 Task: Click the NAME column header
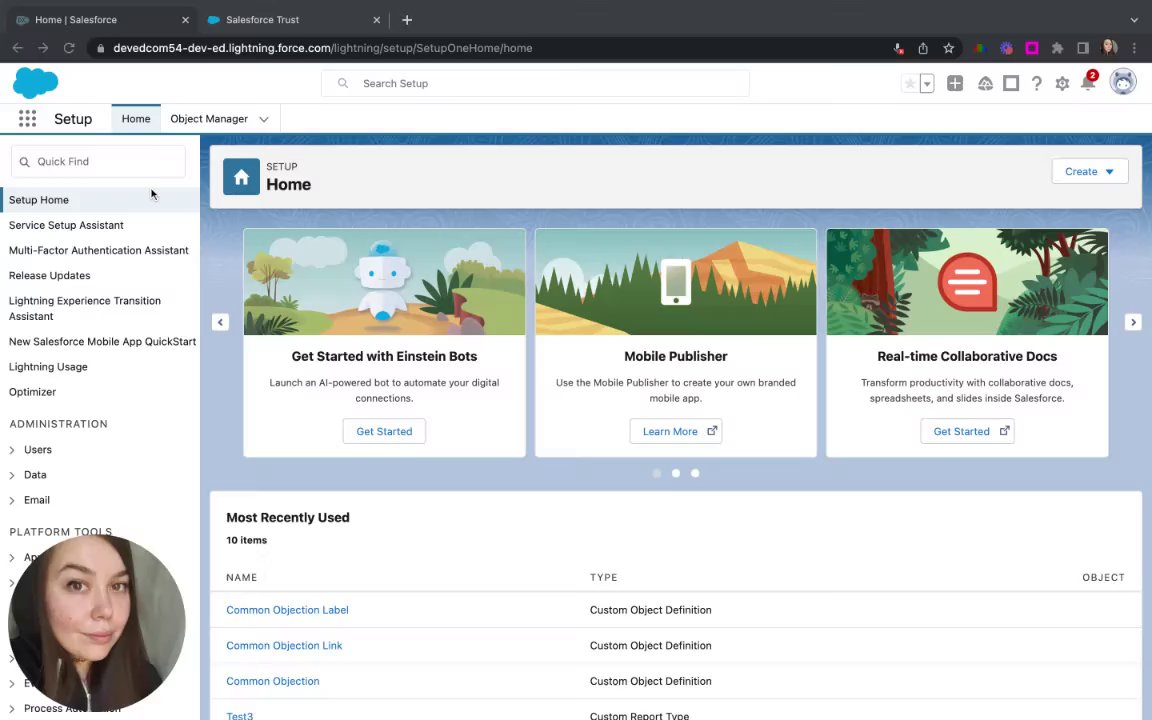click(242, 577)
